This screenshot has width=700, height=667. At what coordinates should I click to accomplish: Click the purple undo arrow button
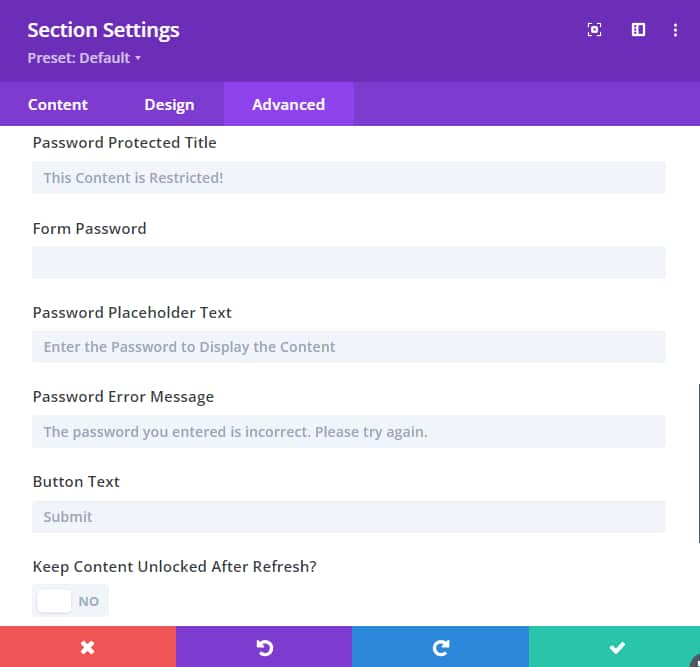[264, 647]
